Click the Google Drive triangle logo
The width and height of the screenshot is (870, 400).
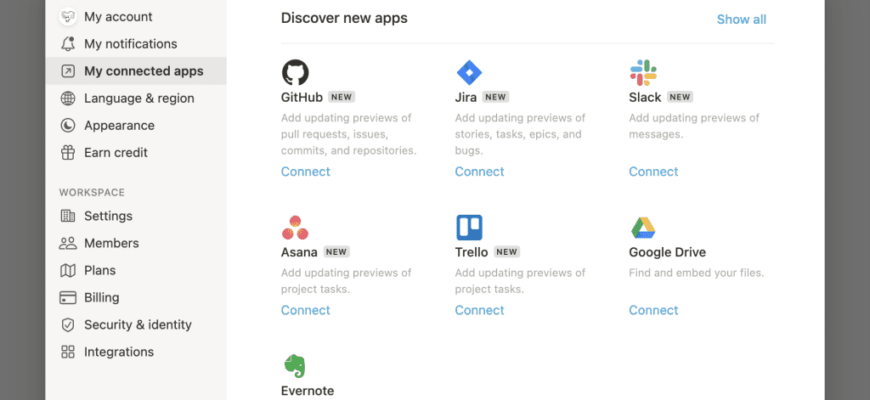(643, 228)
